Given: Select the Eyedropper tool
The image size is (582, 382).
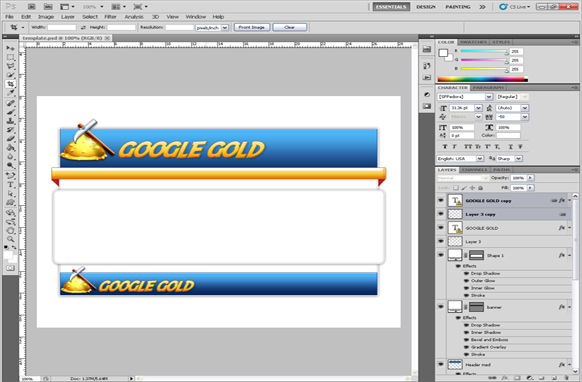Looking at the screenshot, I should click(10, 93).
